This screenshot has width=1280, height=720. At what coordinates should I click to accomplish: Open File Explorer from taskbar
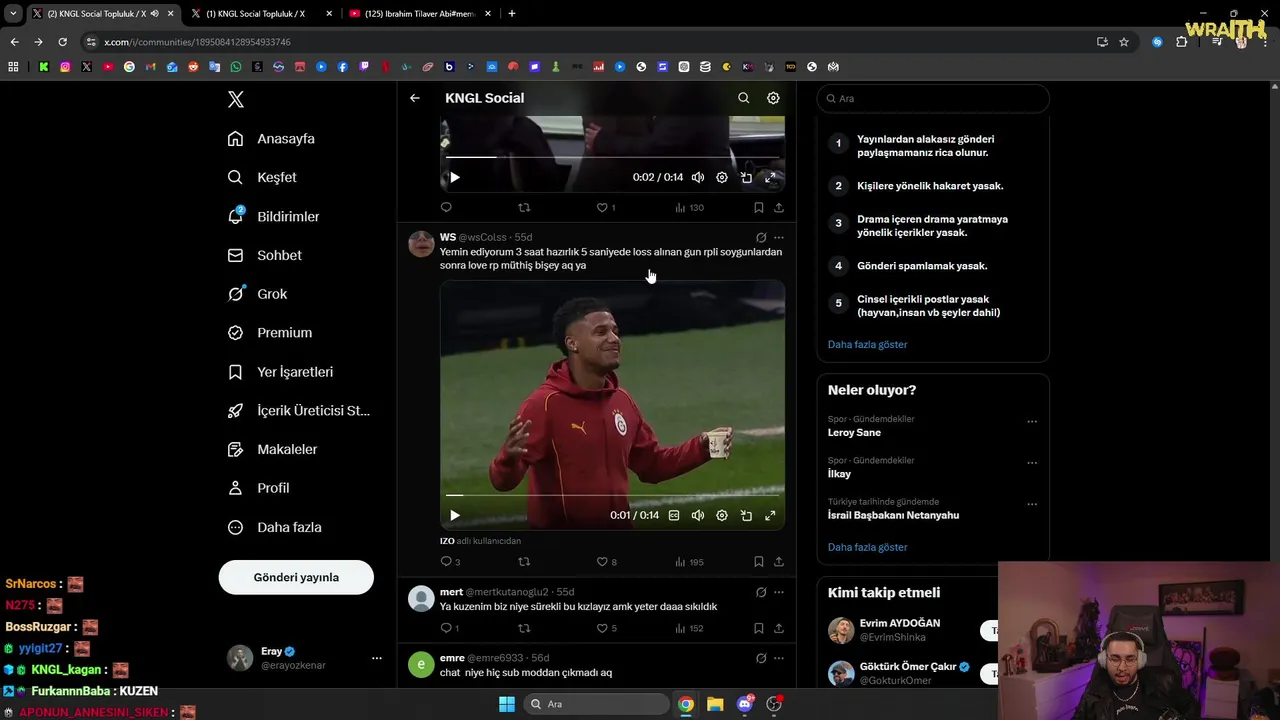[715, 704]
